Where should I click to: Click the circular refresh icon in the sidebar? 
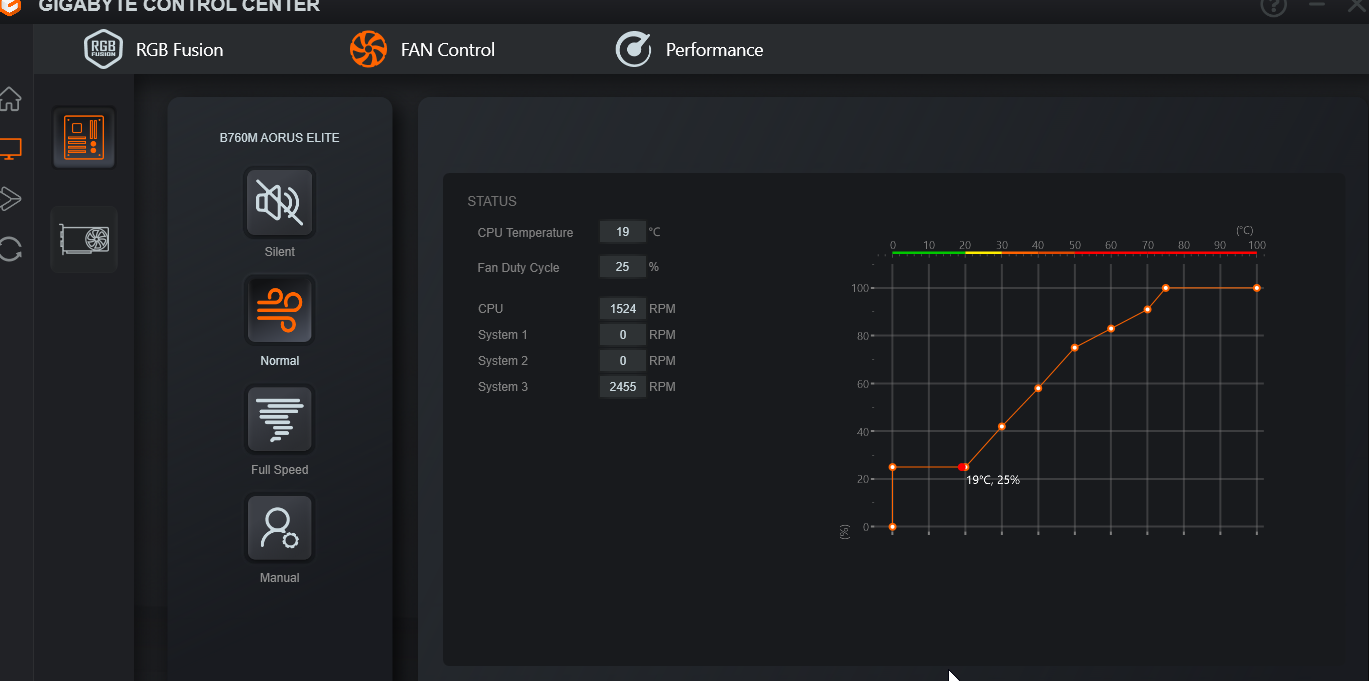point(10,248)
